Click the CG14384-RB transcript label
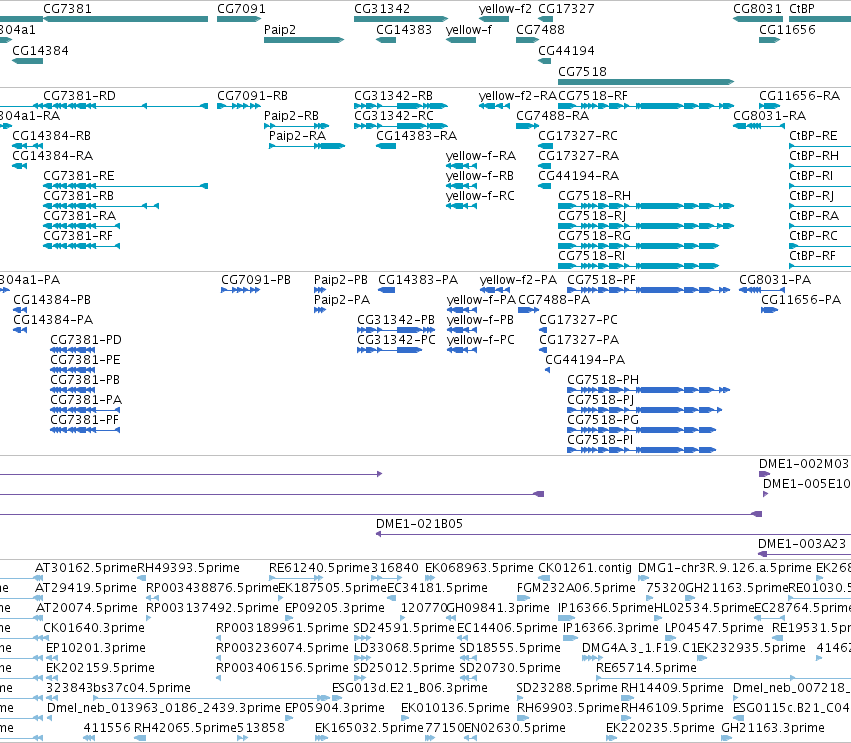Image resolution: width=851 pixels, height=743 pixels. click(51, 136)
